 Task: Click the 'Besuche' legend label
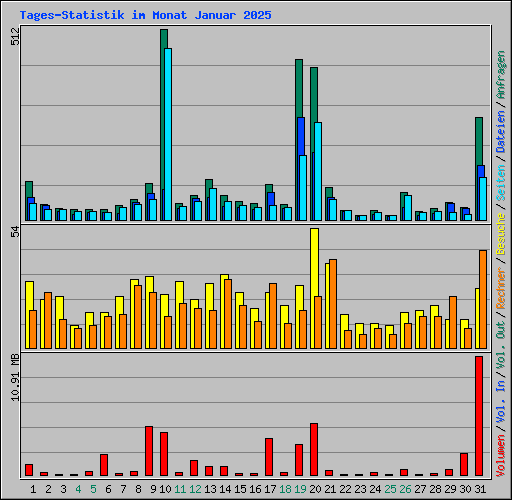[x=501, y=234]
